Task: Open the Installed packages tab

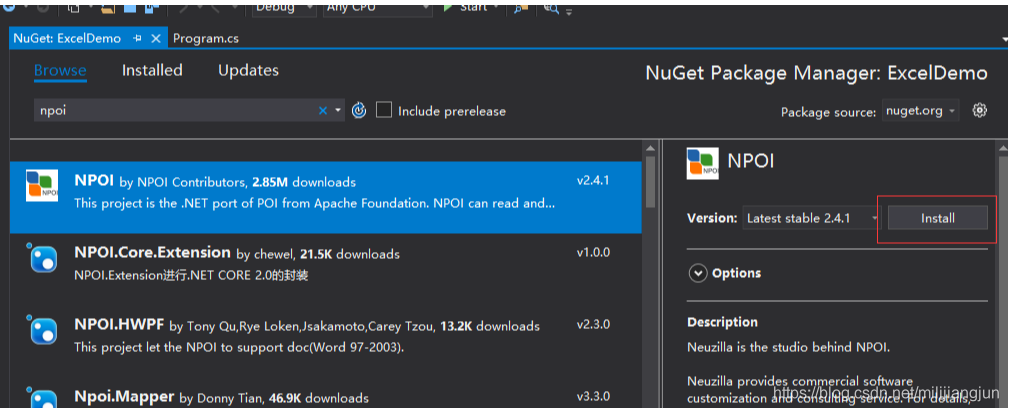Action: 153,70
